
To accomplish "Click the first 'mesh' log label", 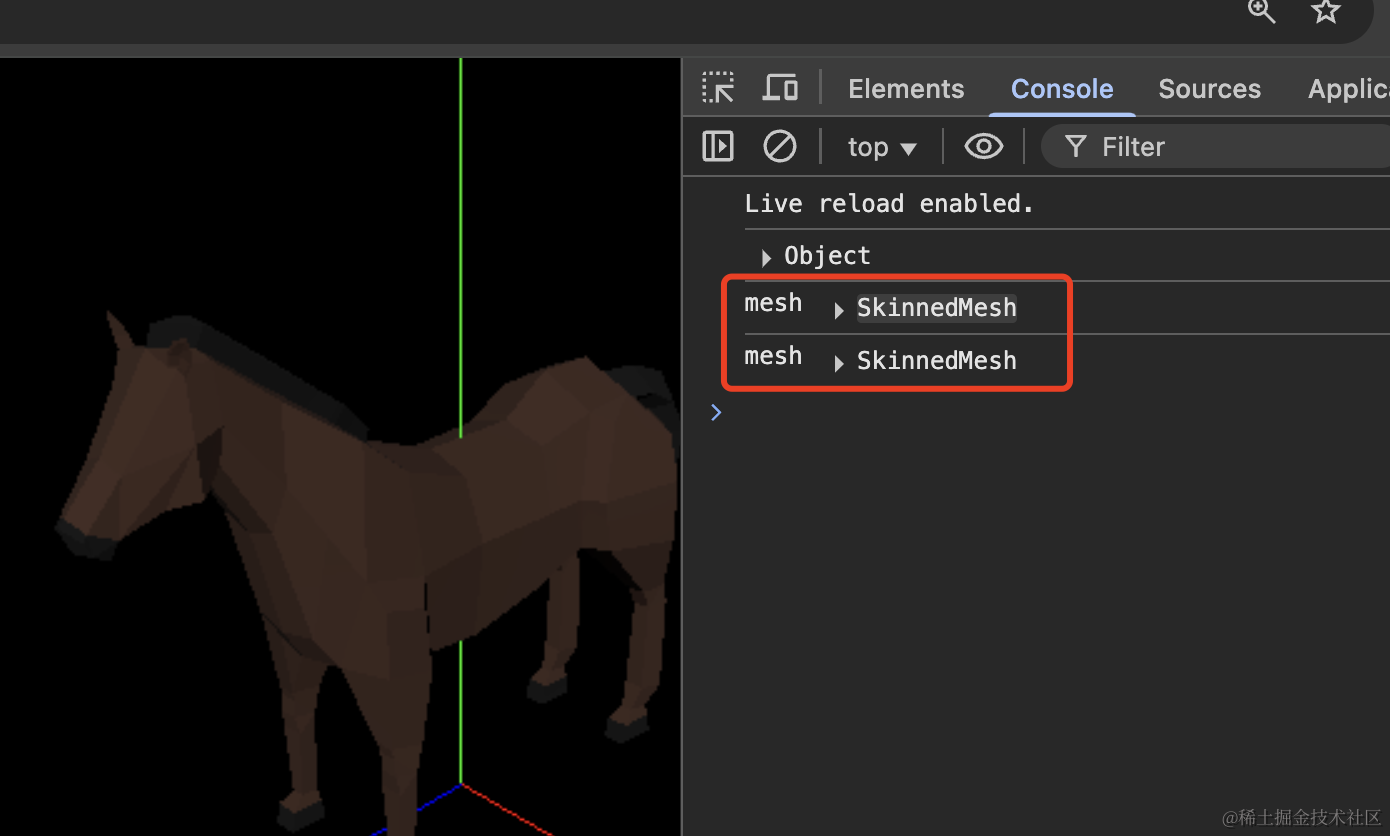I will pyautogui.click(x=773, y=303).
